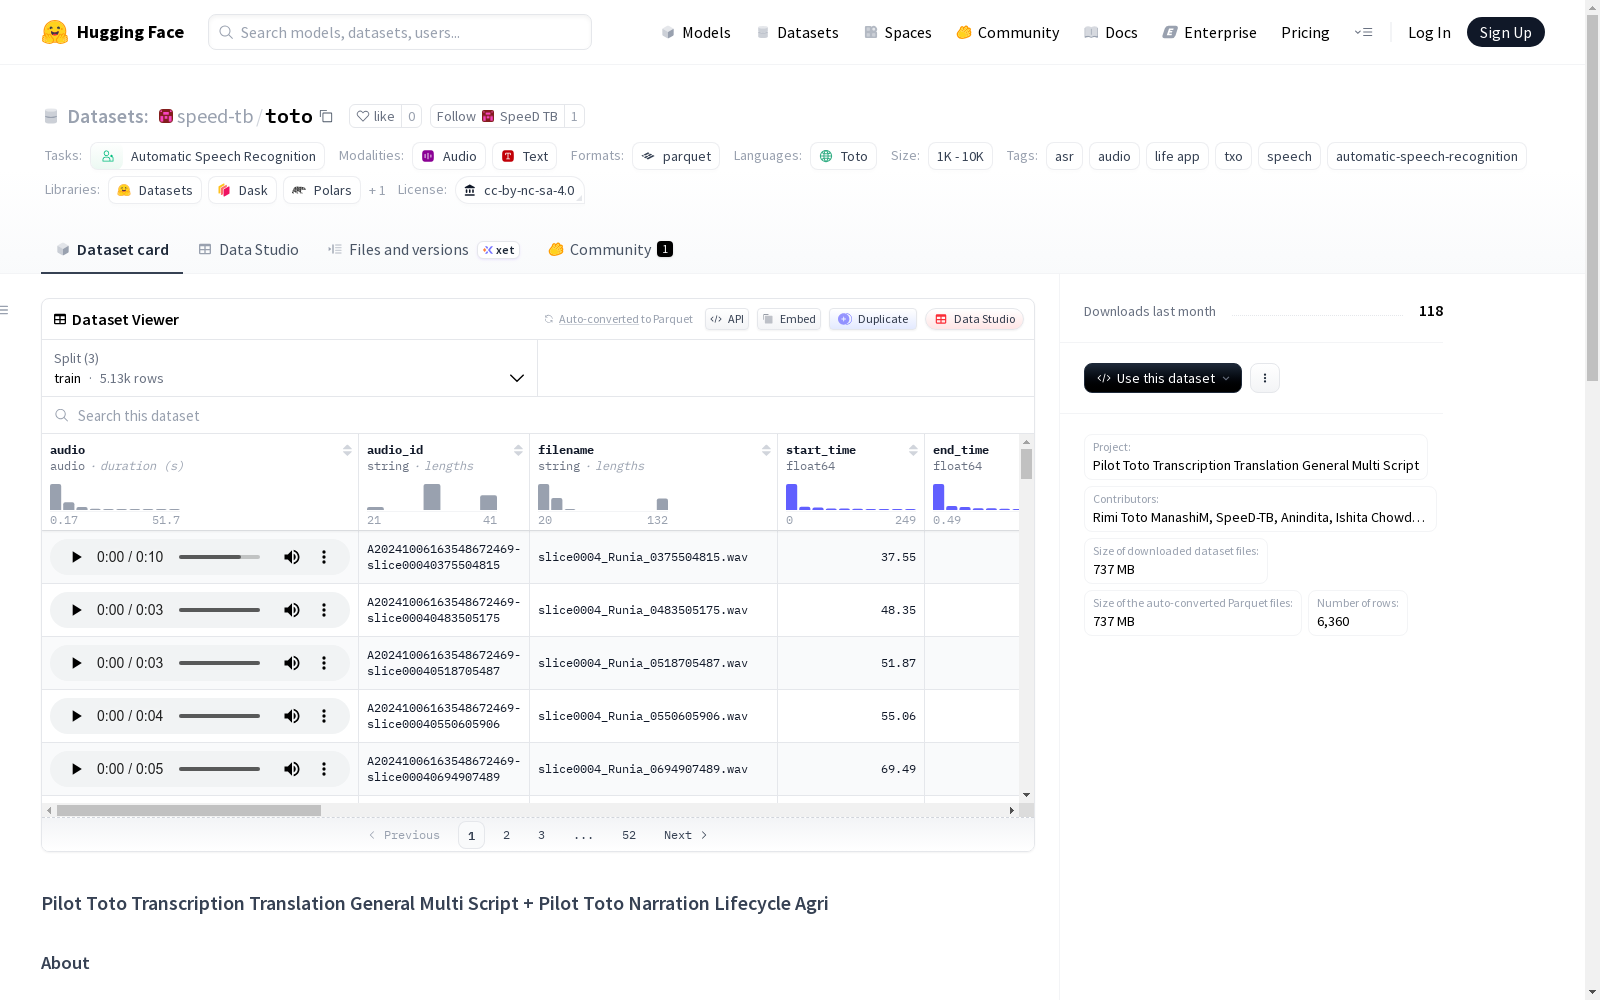Open Community in the top navigation
This screenshot has height=1000, width=1600.
[1008, 32]
